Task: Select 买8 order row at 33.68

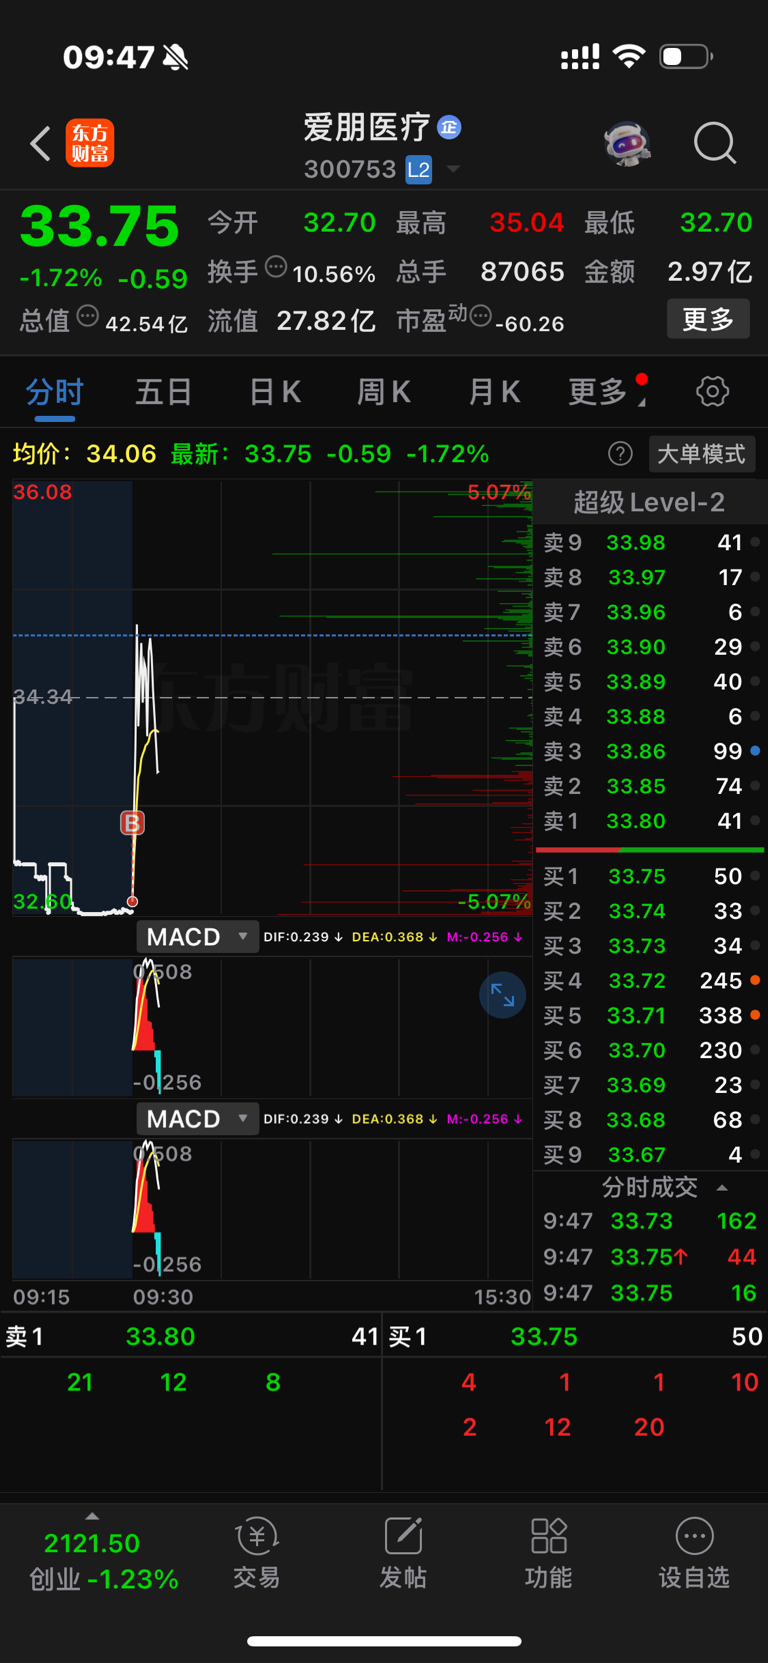Action: point(650,1120)
